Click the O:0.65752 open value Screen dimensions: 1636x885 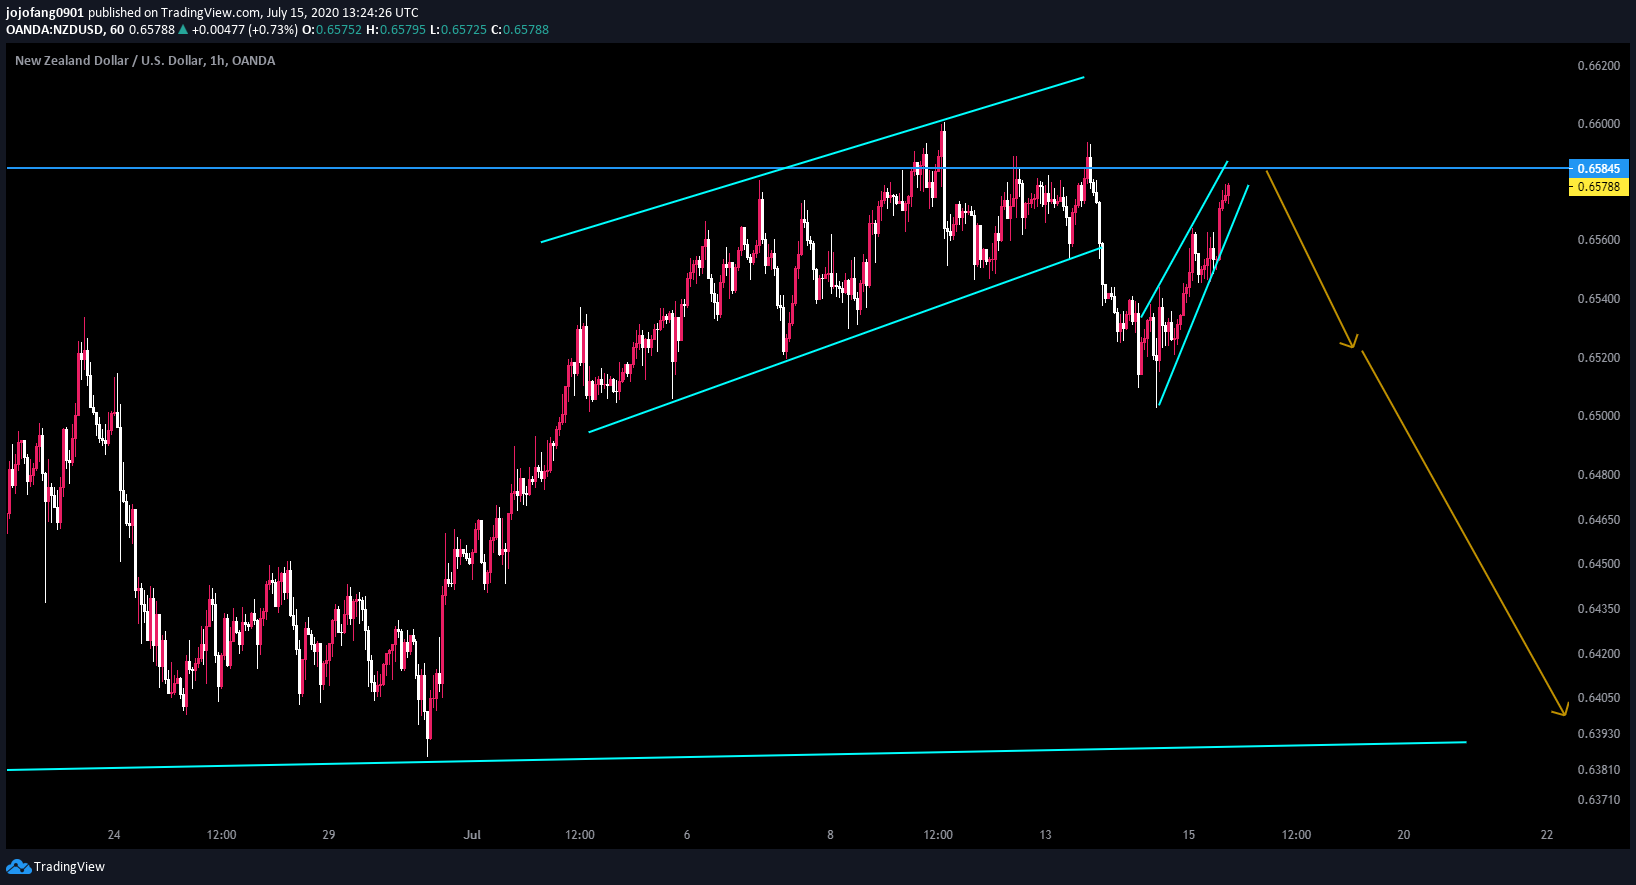332,30
